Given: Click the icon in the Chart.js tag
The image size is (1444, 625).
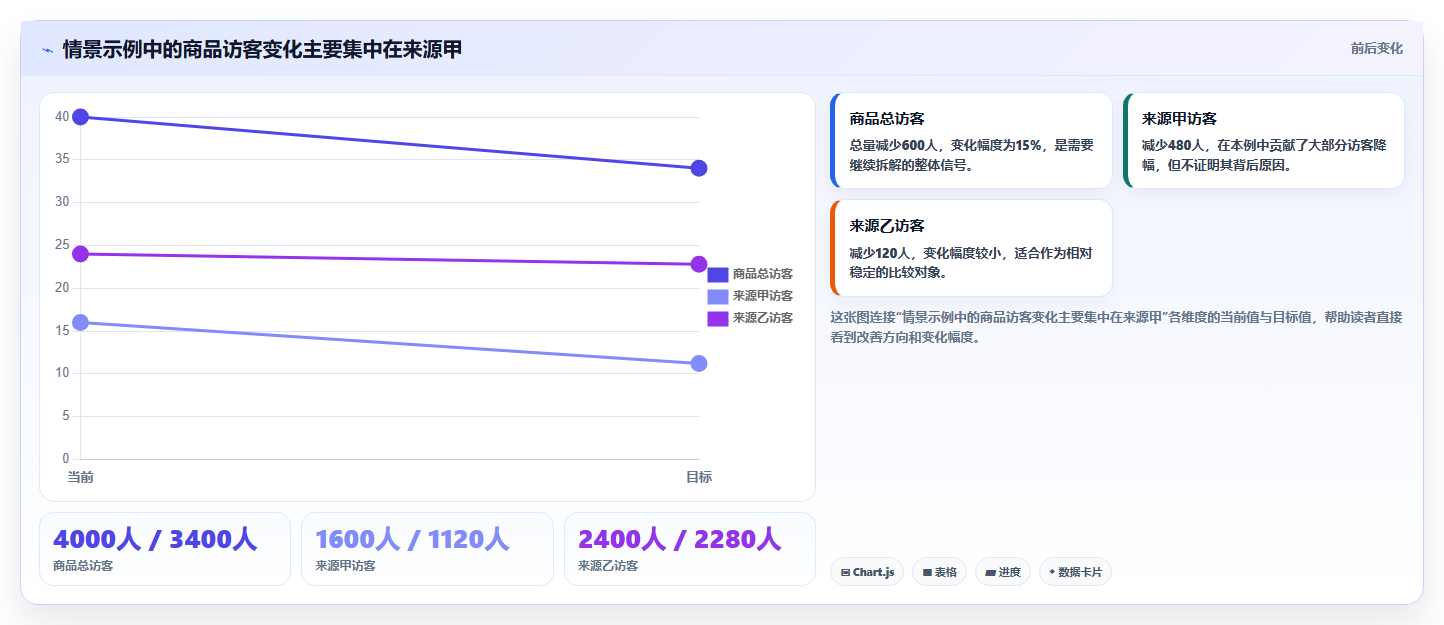Looking at the screenshot, I should pyautogui.click(x=846, y=573).
